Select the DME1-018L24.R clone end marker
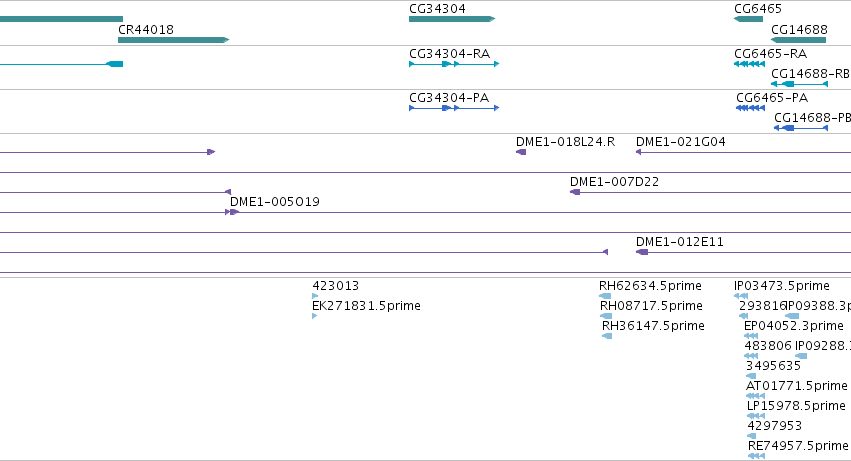 521,152
